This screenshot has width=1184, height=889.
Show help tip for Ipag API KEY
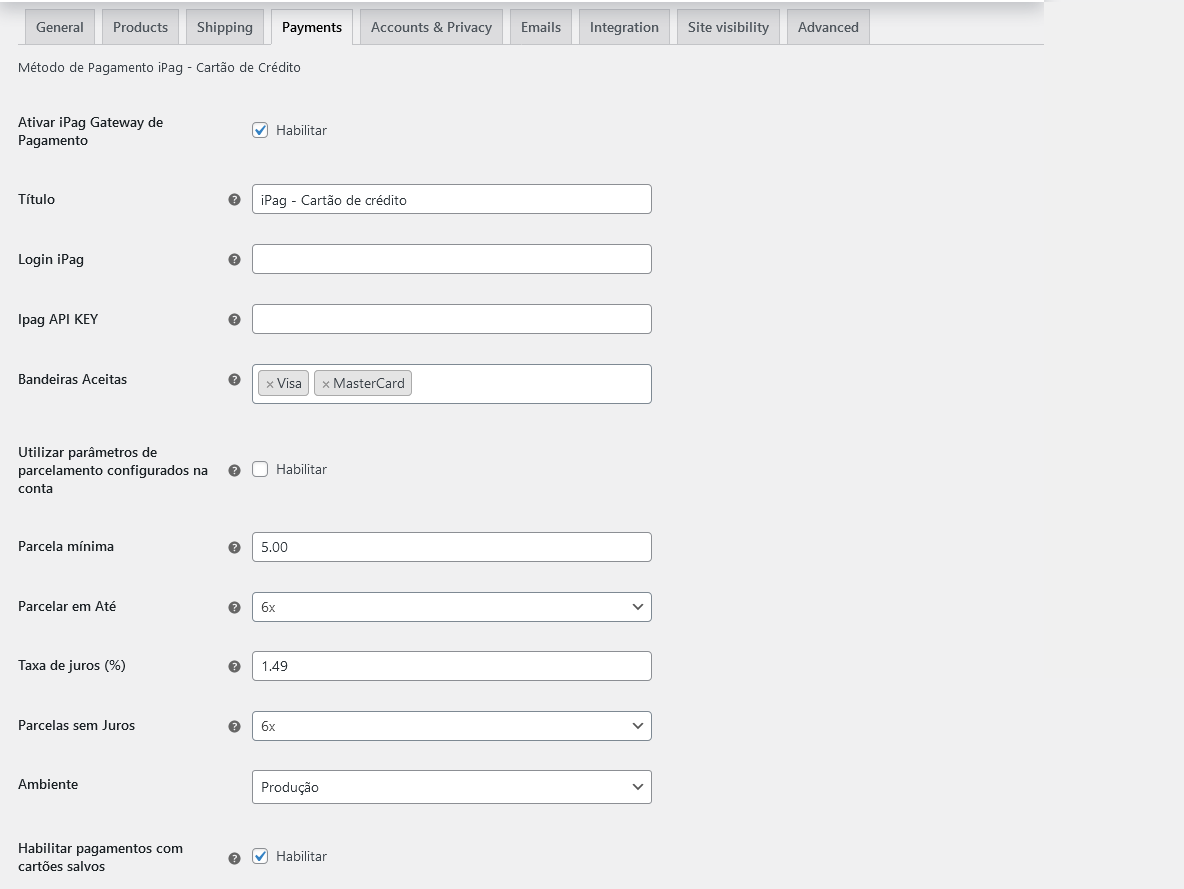click(x=234, y=319)
